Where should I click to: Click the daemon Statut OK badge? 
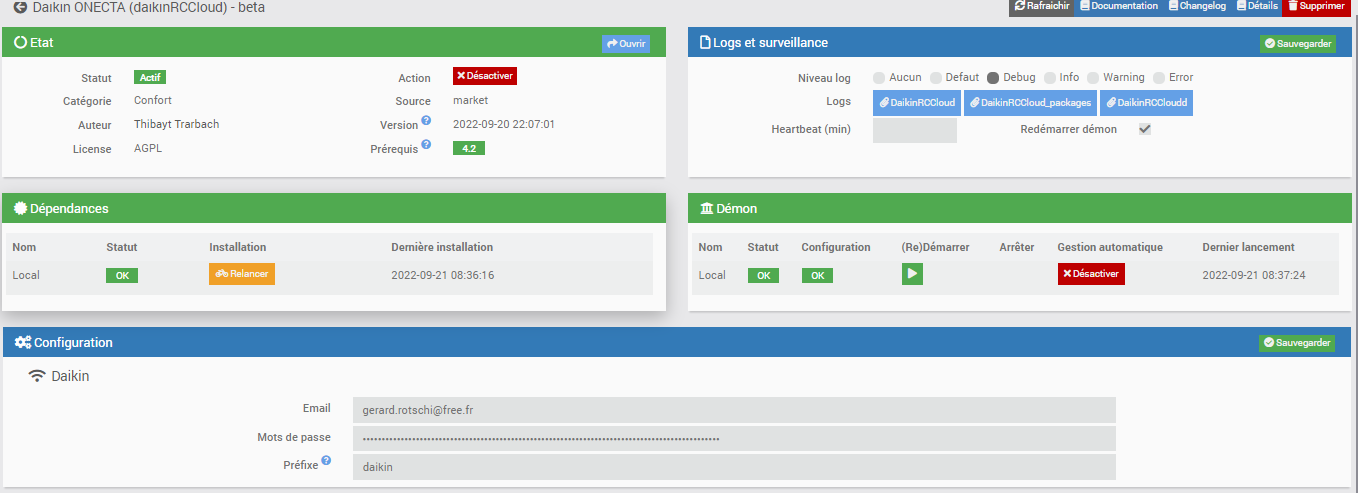763,275
